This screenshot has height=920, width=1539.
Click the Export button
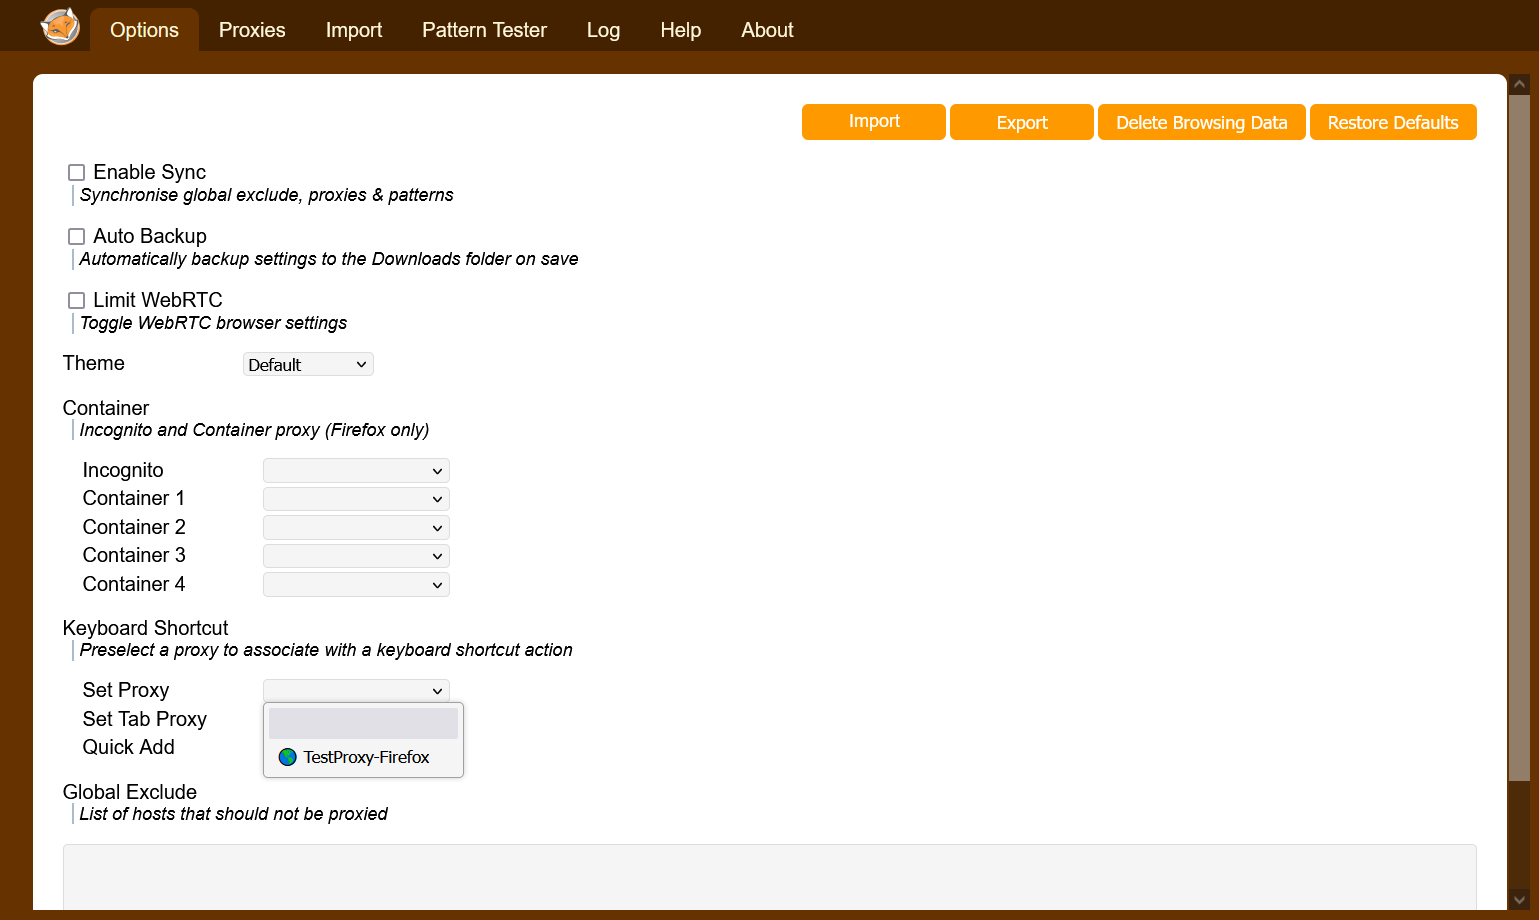(x=1022, y=122)
